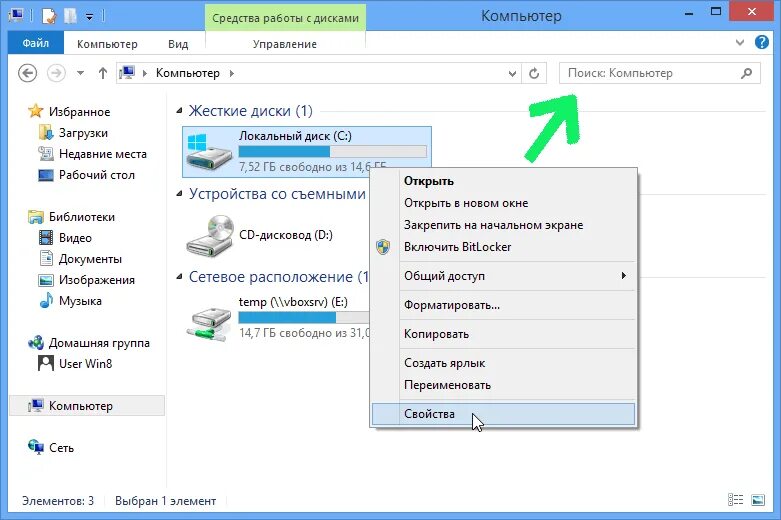The width and height of the screenshot is (781, 520).
Task: Open the Музыка library
Action: (x=80, y=301)
